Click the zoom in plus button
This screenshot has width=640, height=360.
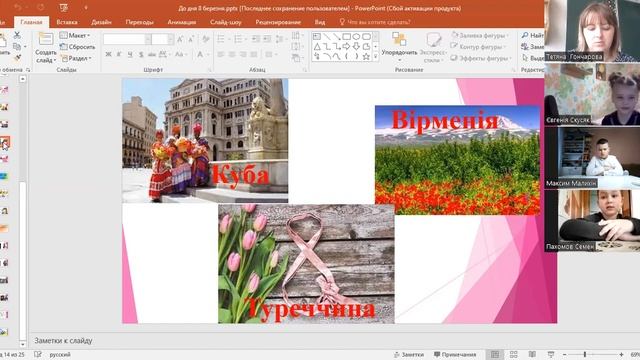point(621,354)
